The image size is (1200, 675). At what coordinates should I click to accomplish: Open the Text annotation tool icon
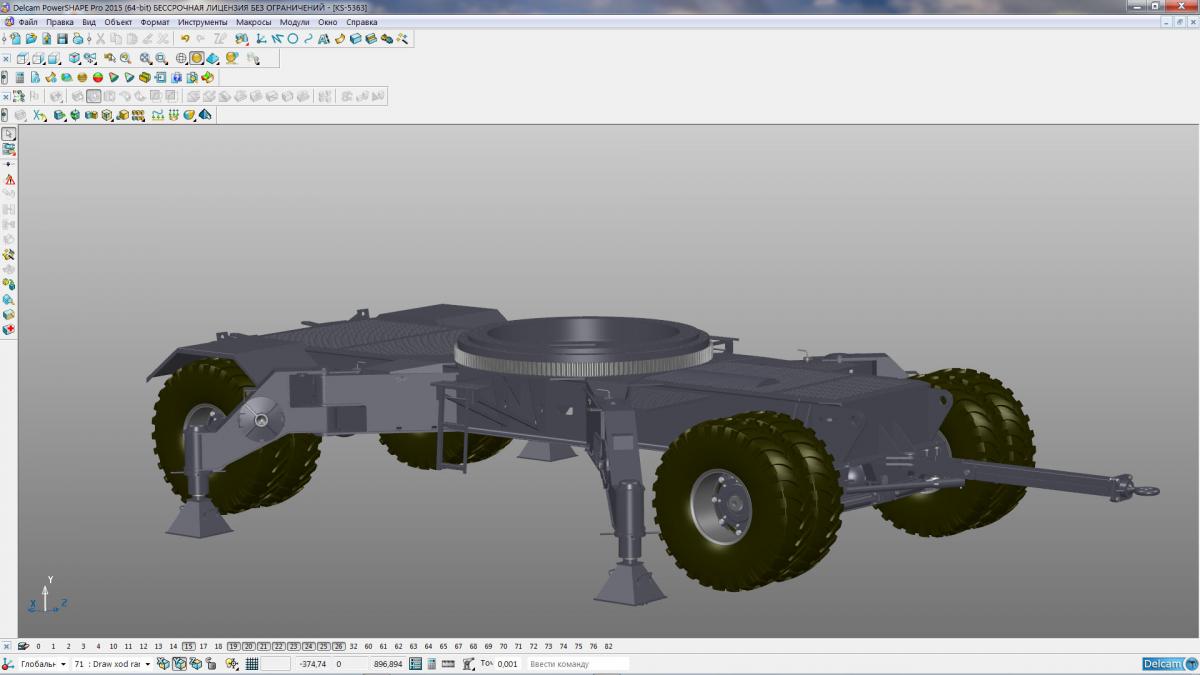(x=324, y=38)
